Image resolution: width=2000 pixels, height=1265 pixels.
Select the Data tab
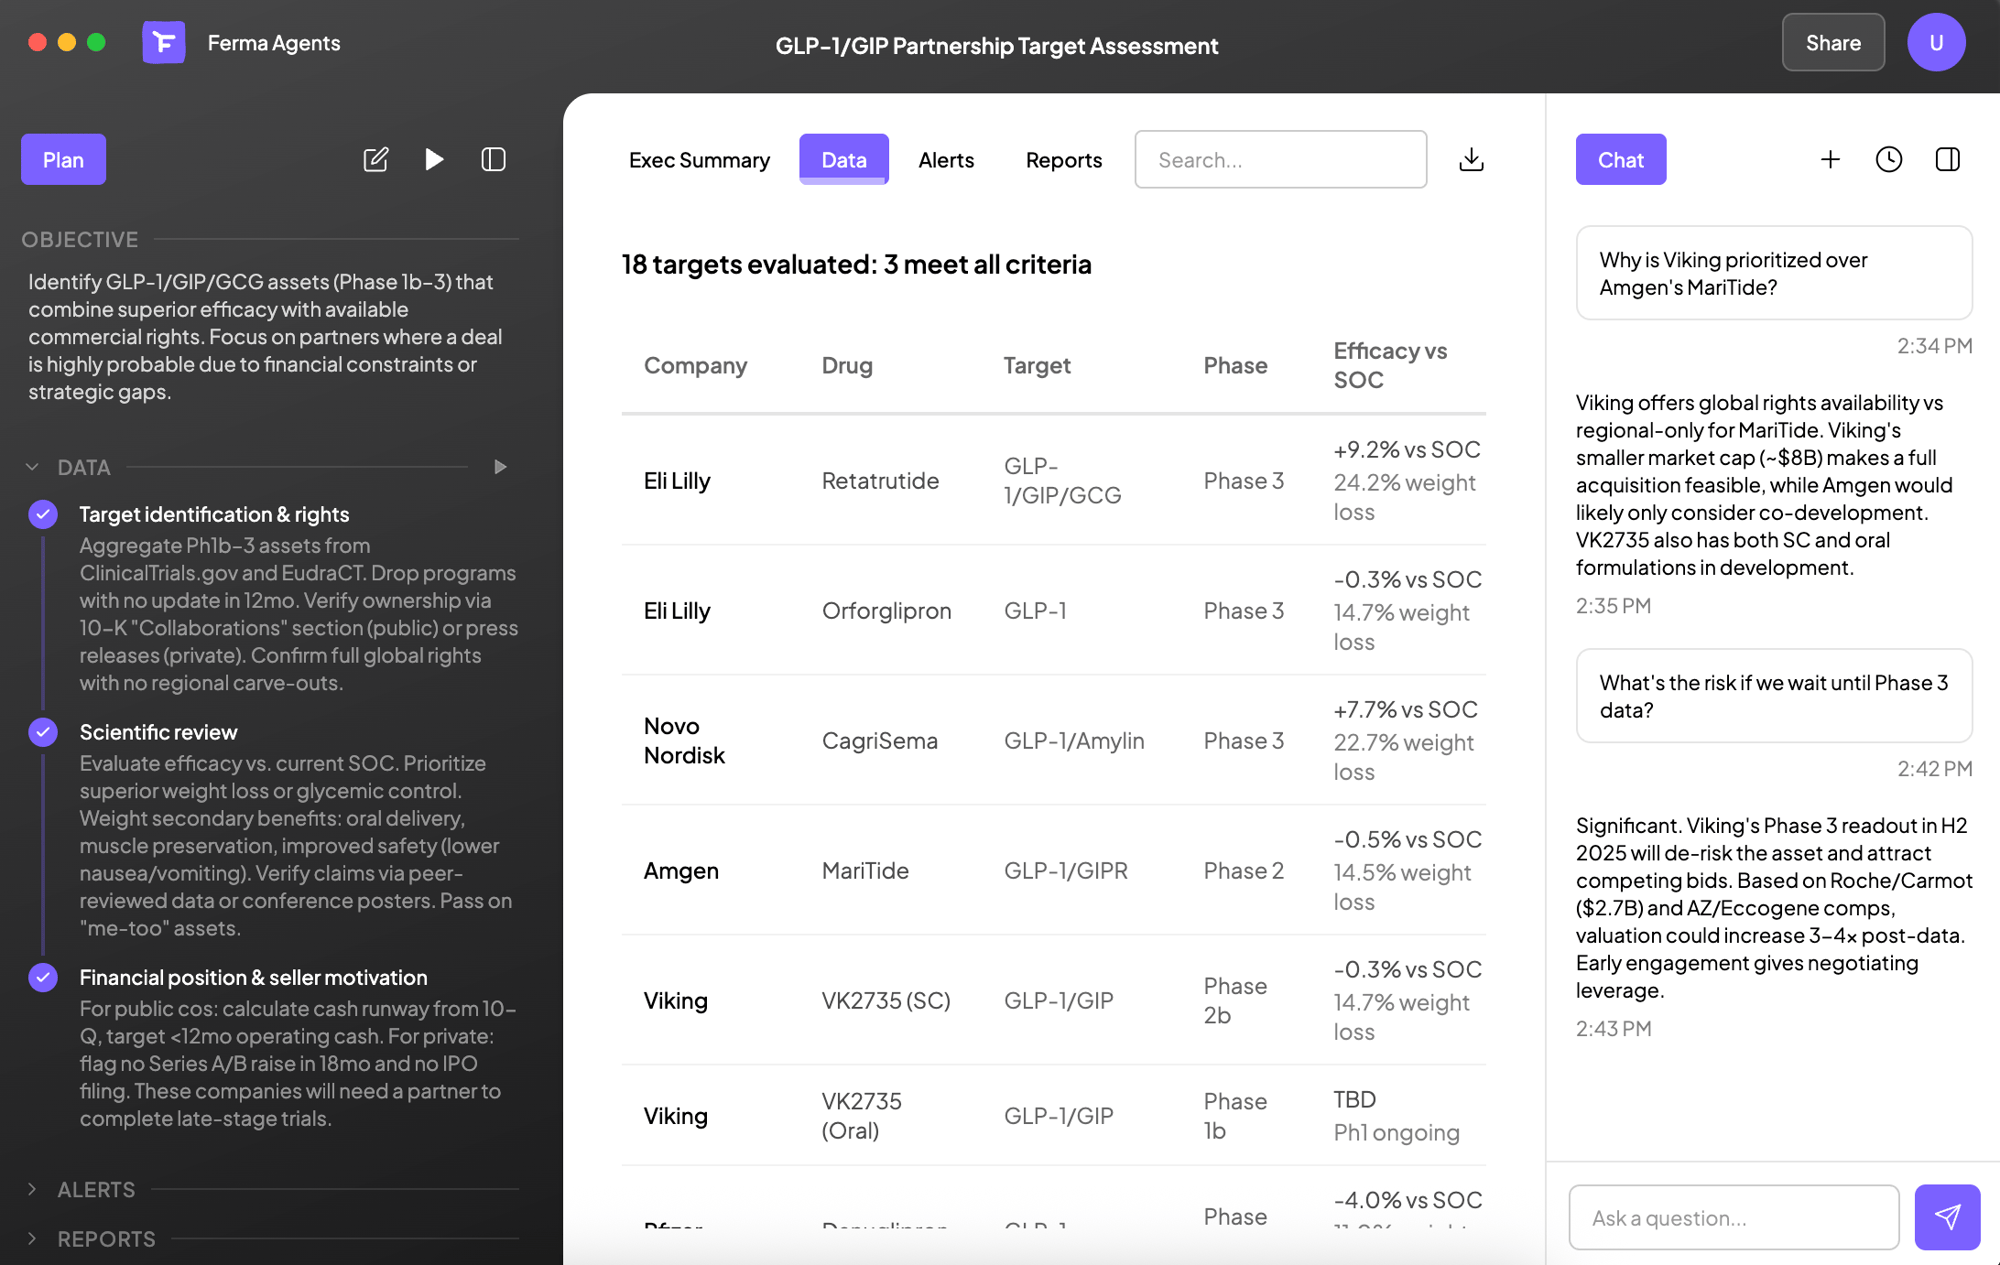coord(844,160)
